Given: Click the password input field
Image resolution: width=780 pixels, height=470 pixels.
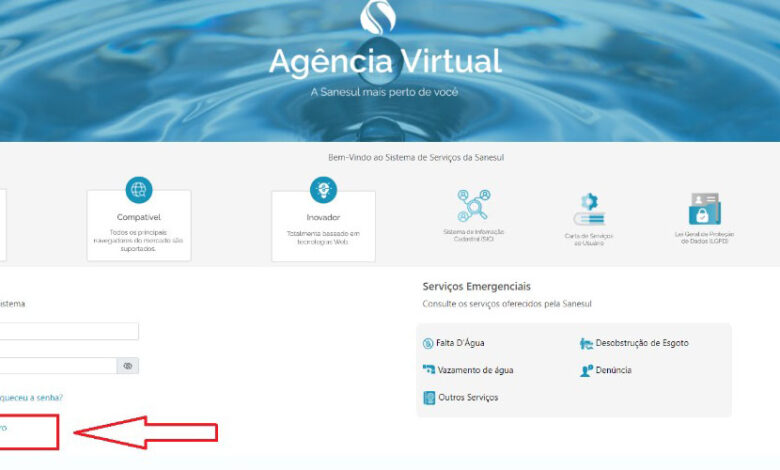Looking at the screenshot, I should pos(58,366).
